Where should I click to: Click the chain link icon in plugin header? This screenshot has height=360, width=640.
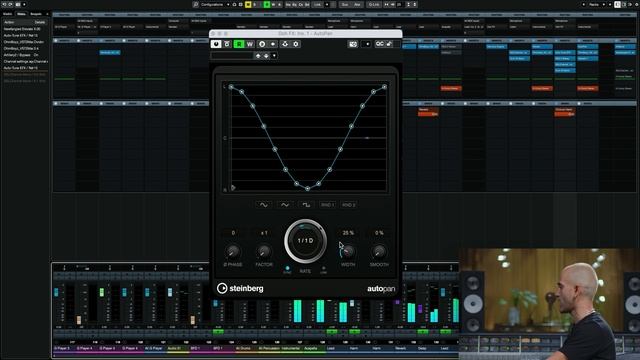click(380, 44)
